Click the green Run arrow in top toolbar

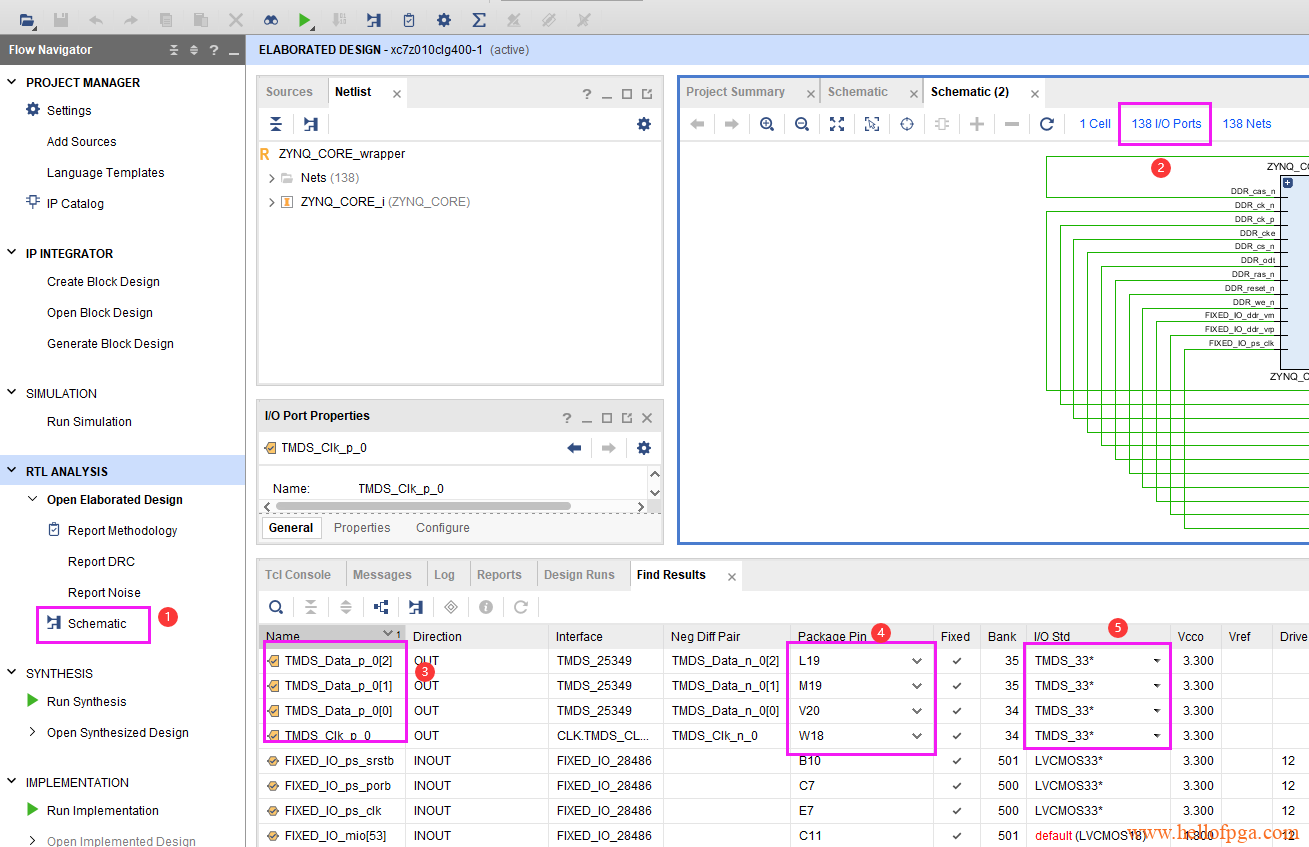pyautogui.click(x=304, y=20)
